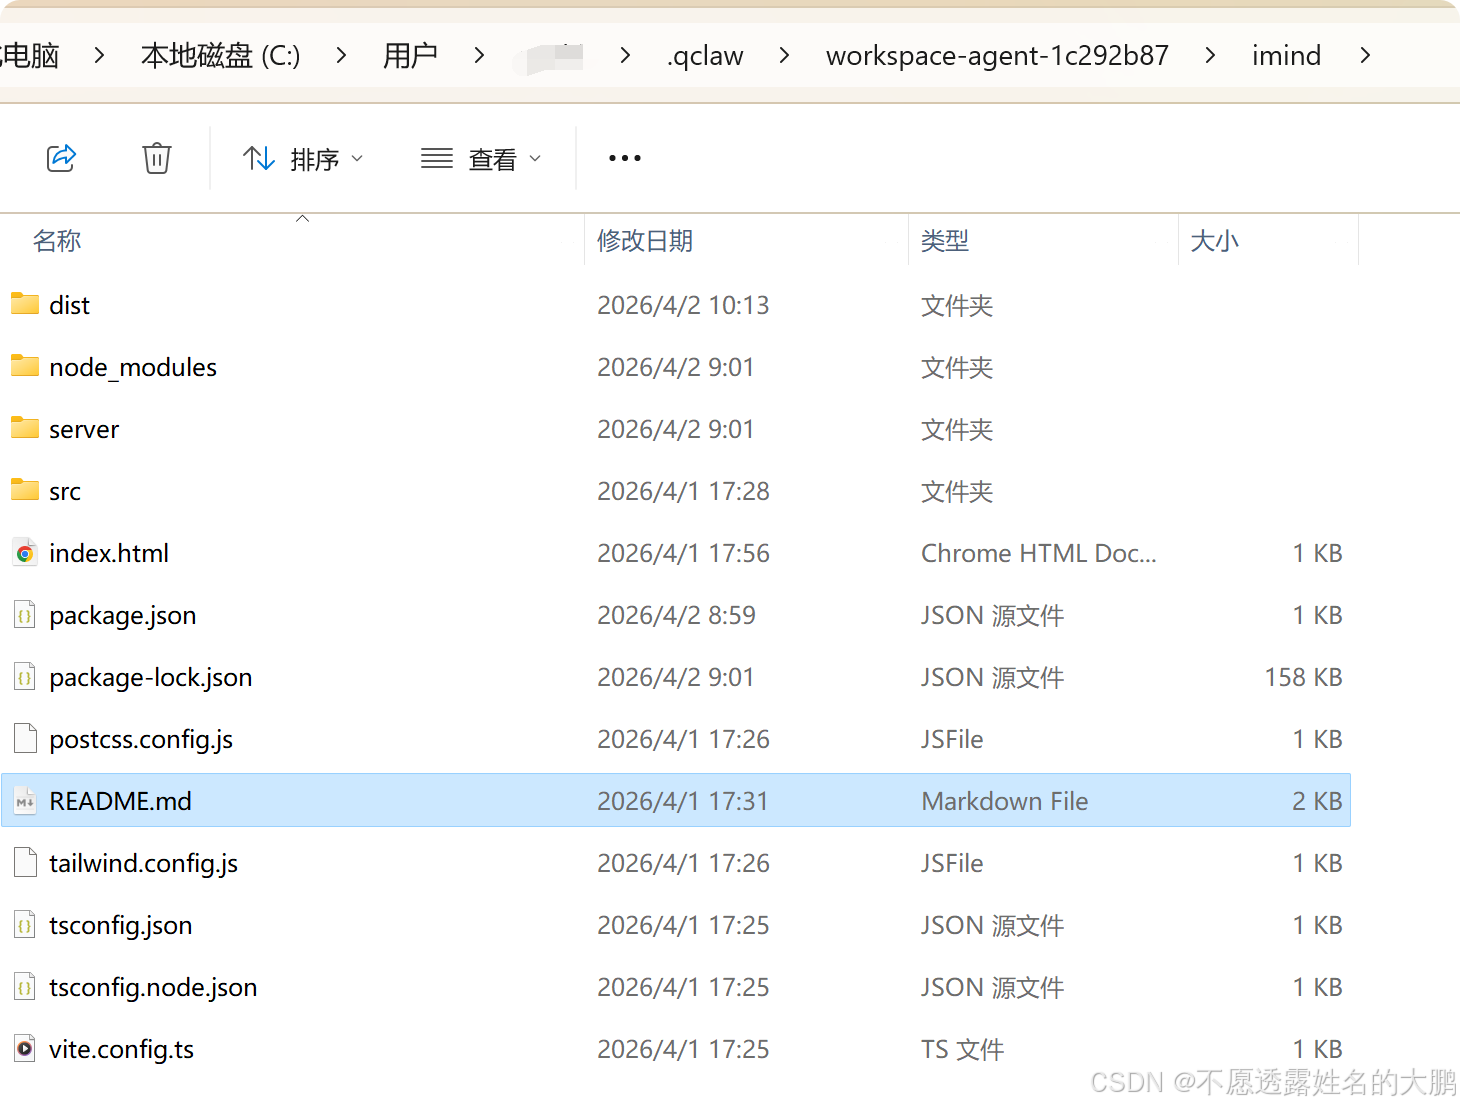The height and width of the screenshot is (1108, 1460).
Task: Navigate to 用户 in the address bar
Action: (x=410, y=56)
